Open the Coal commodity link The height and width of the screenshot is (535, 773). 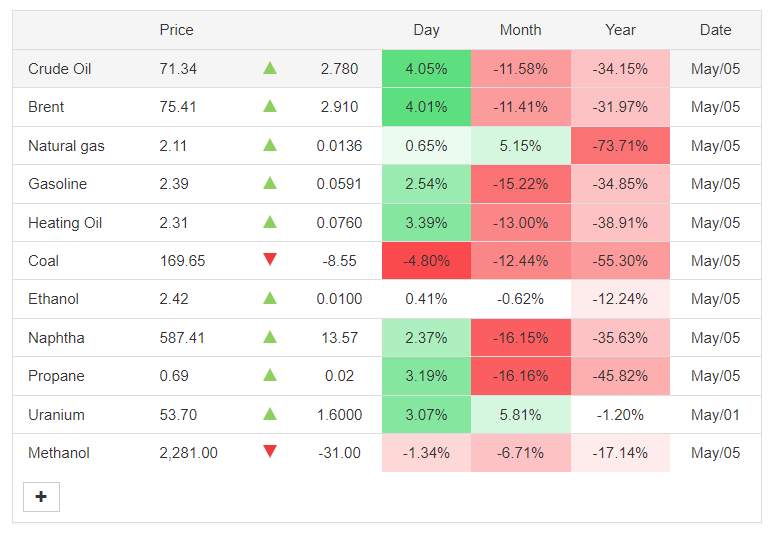43,261
